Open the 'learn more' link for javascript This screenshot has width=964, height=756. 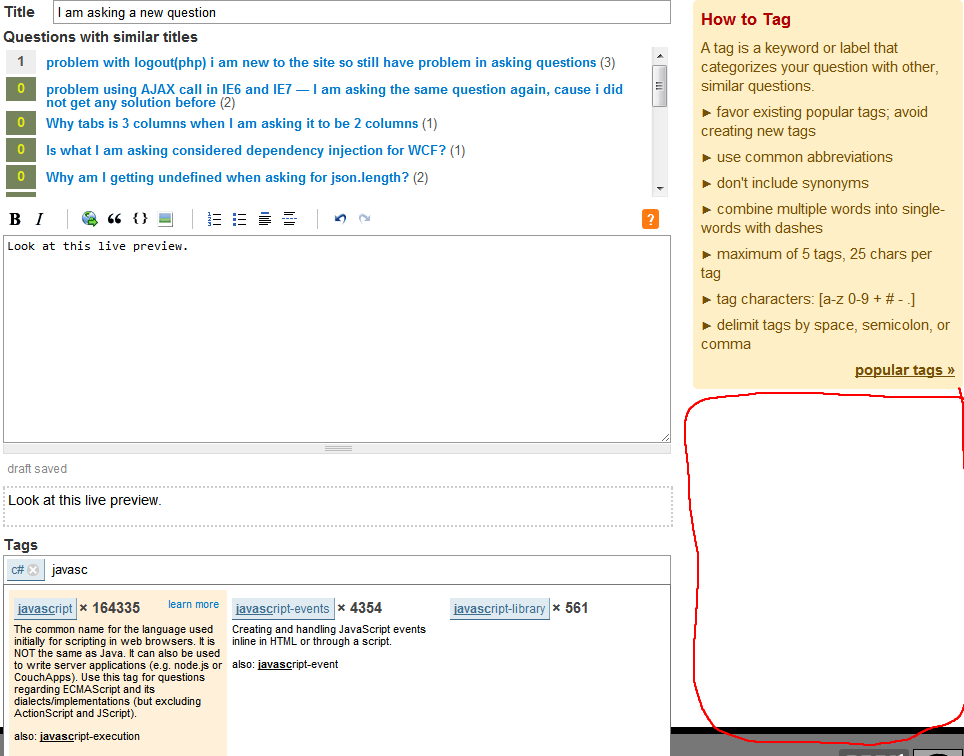pos(193,605)
